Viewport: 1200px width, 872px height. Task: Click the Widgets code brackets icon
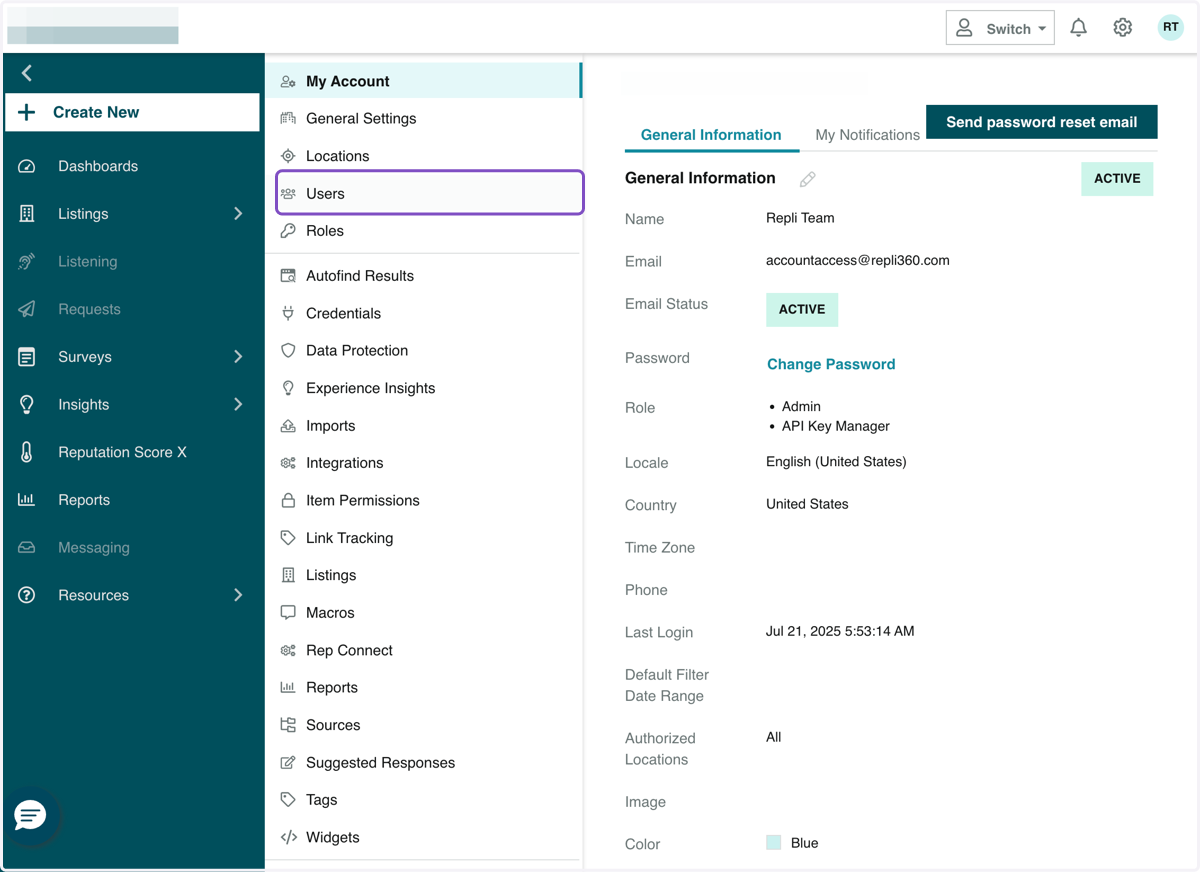288,838
